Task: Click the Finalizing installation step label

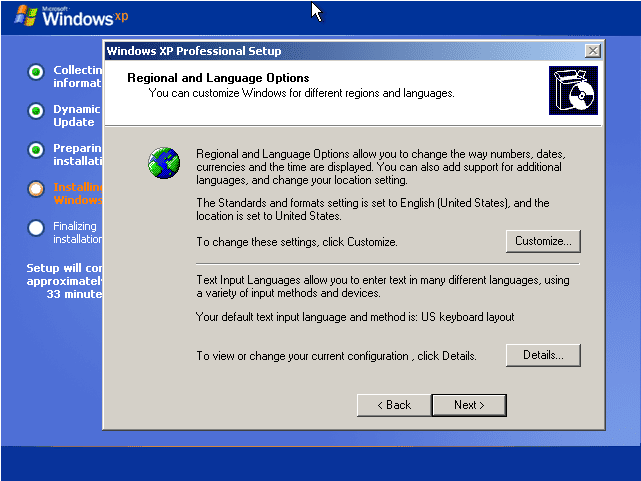Action: [76, 233]
